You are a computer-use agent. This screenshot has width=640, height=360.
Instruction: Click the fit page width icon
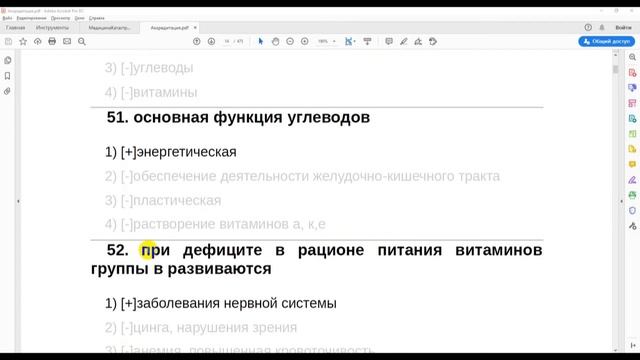point(348,41)
